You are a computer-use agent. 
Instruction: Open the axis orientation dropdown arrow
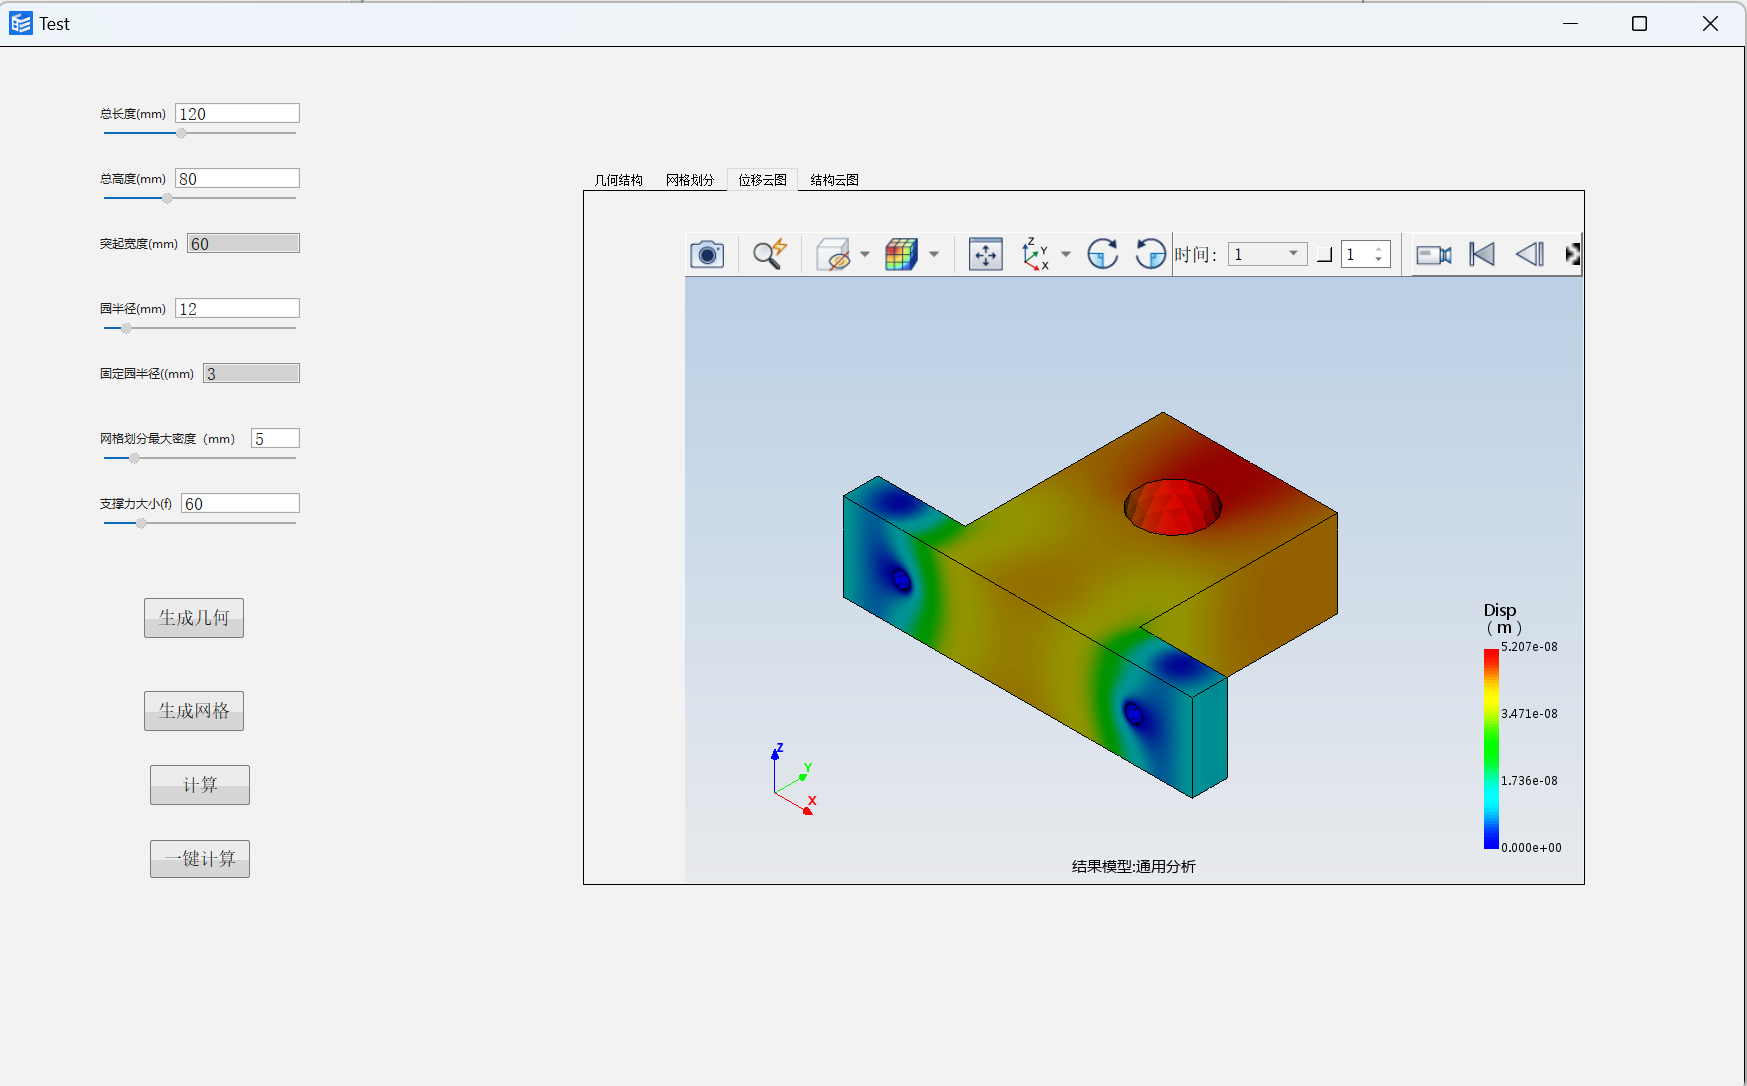click(1066, 255)
